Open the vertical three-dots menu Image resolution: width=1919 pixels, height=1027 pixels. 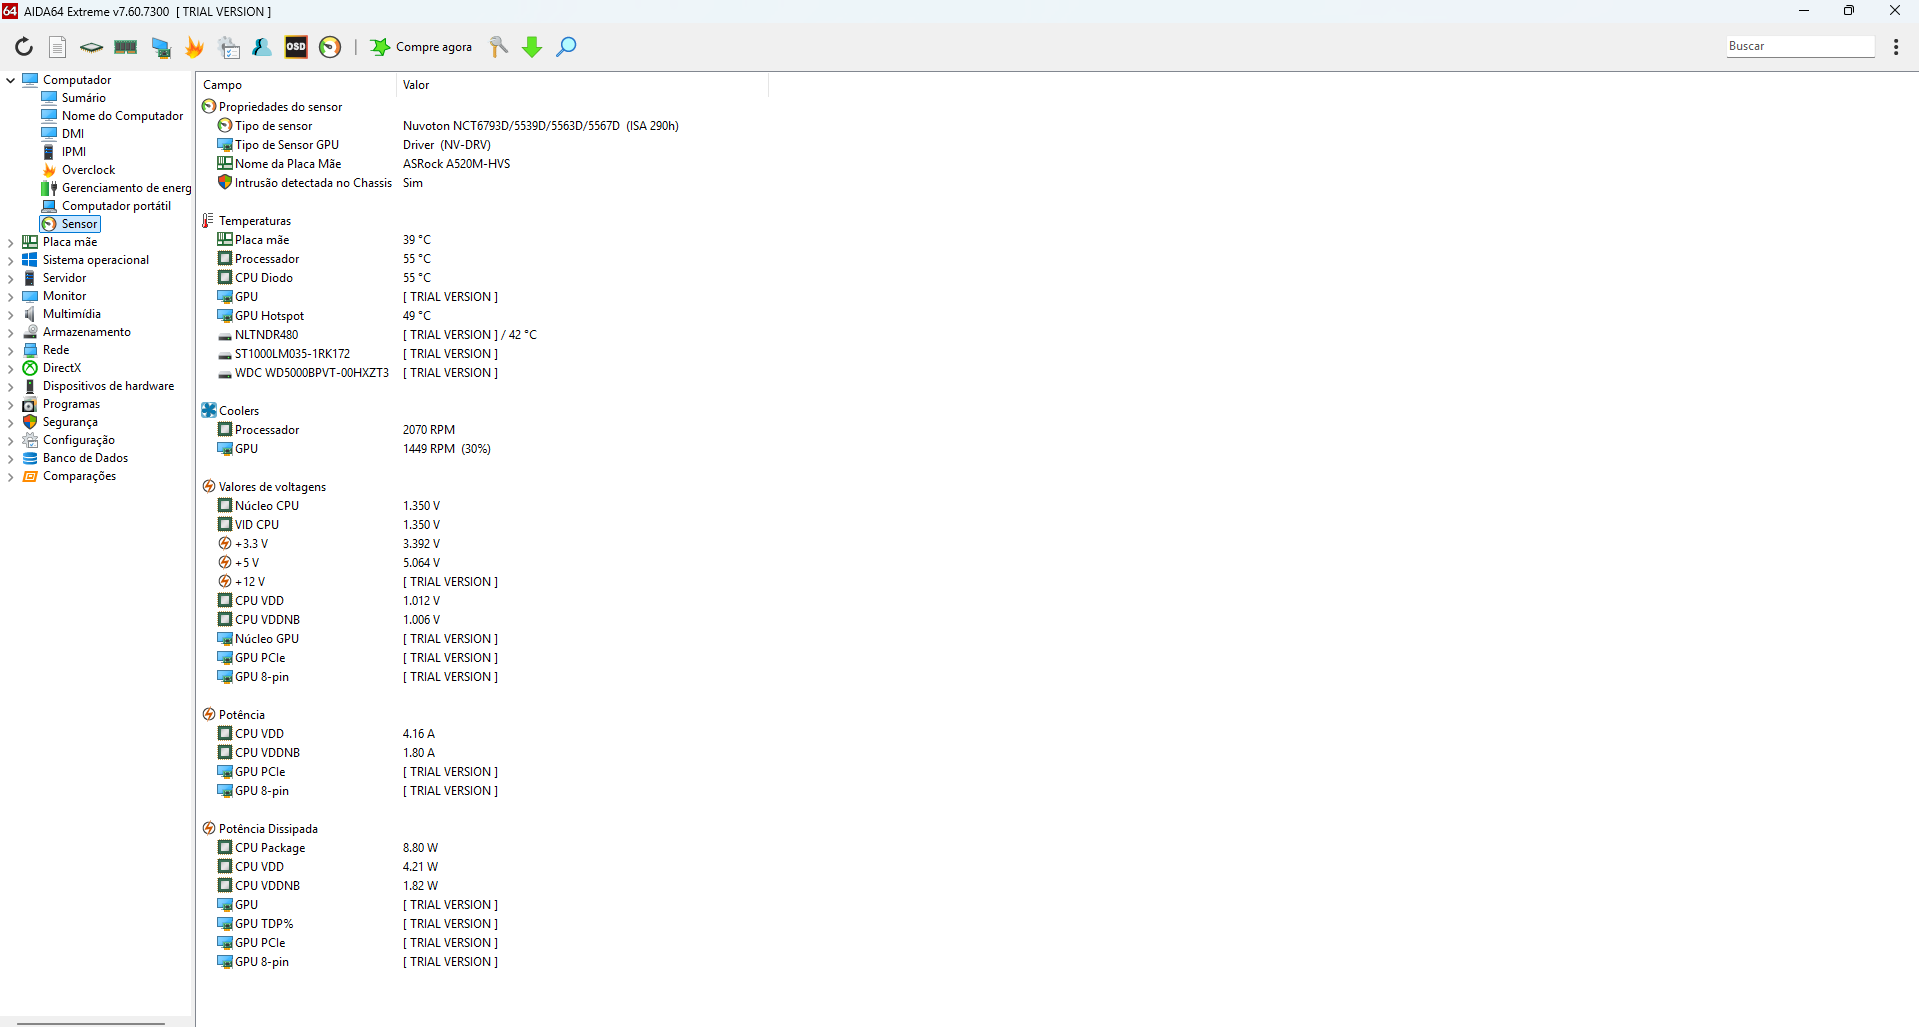[1896, 47]
